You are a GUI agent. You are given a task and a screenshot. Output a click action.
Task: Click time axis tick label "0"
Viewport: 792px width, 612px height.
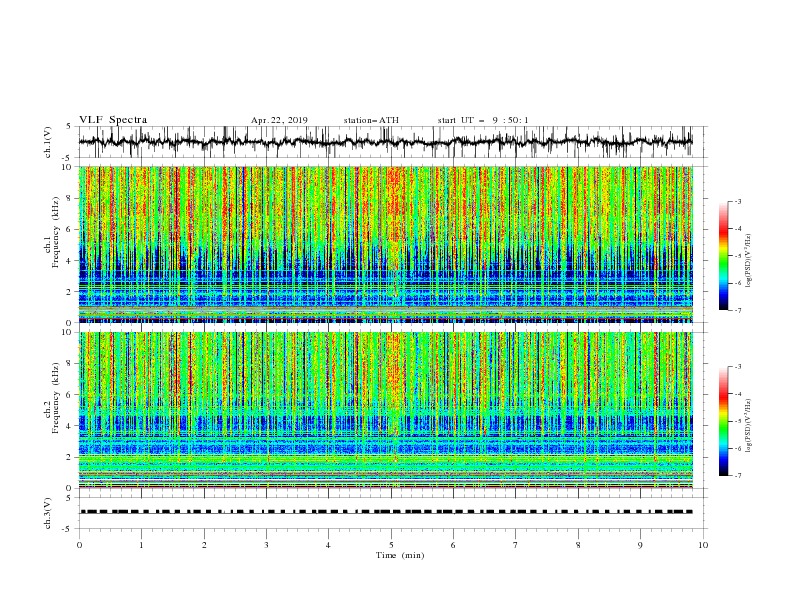[x=79, y=545]
